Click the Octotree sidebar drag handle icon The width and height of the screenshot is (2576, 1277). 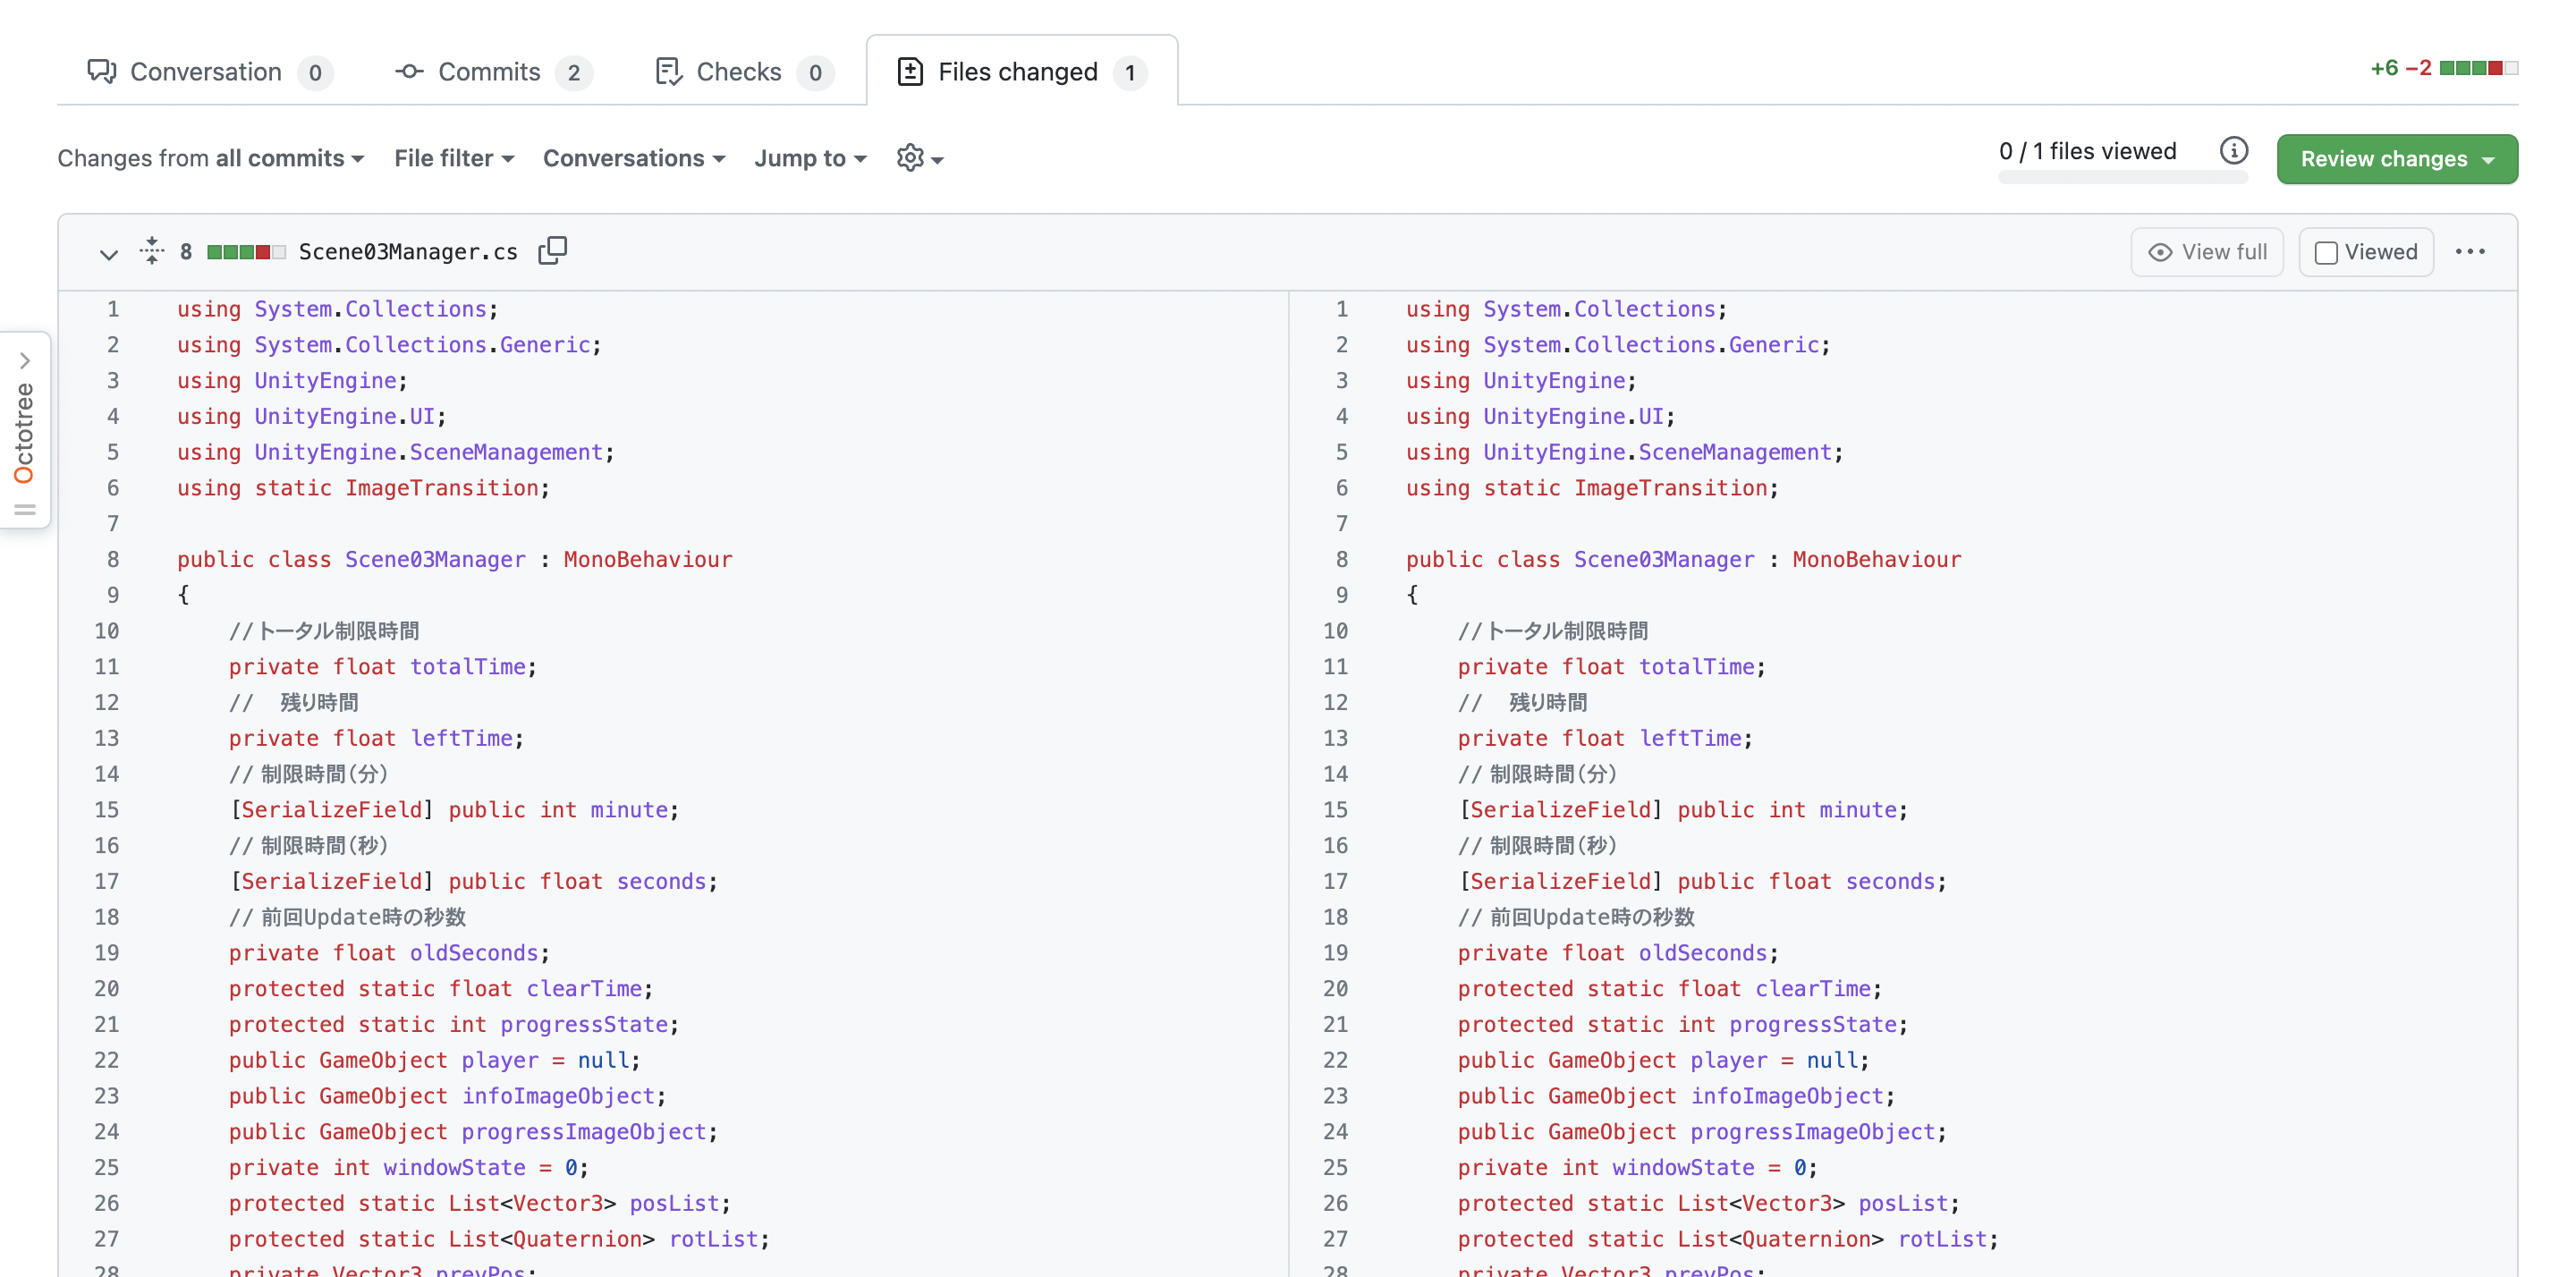pos(25,510)
